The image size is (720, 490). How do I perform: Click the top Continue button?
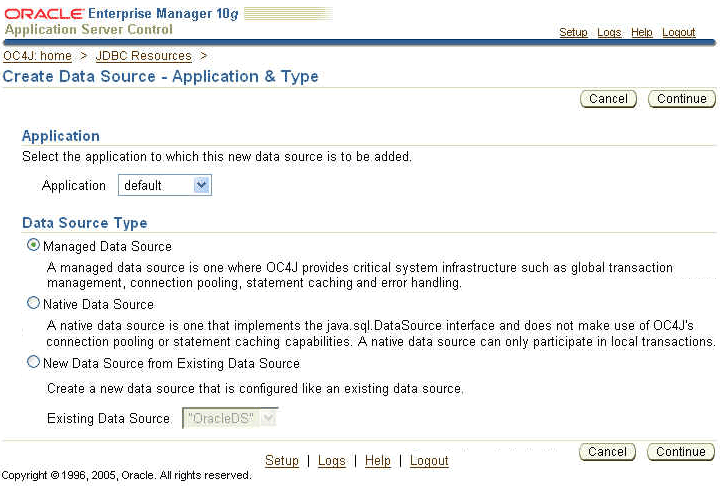pos(681,99)
